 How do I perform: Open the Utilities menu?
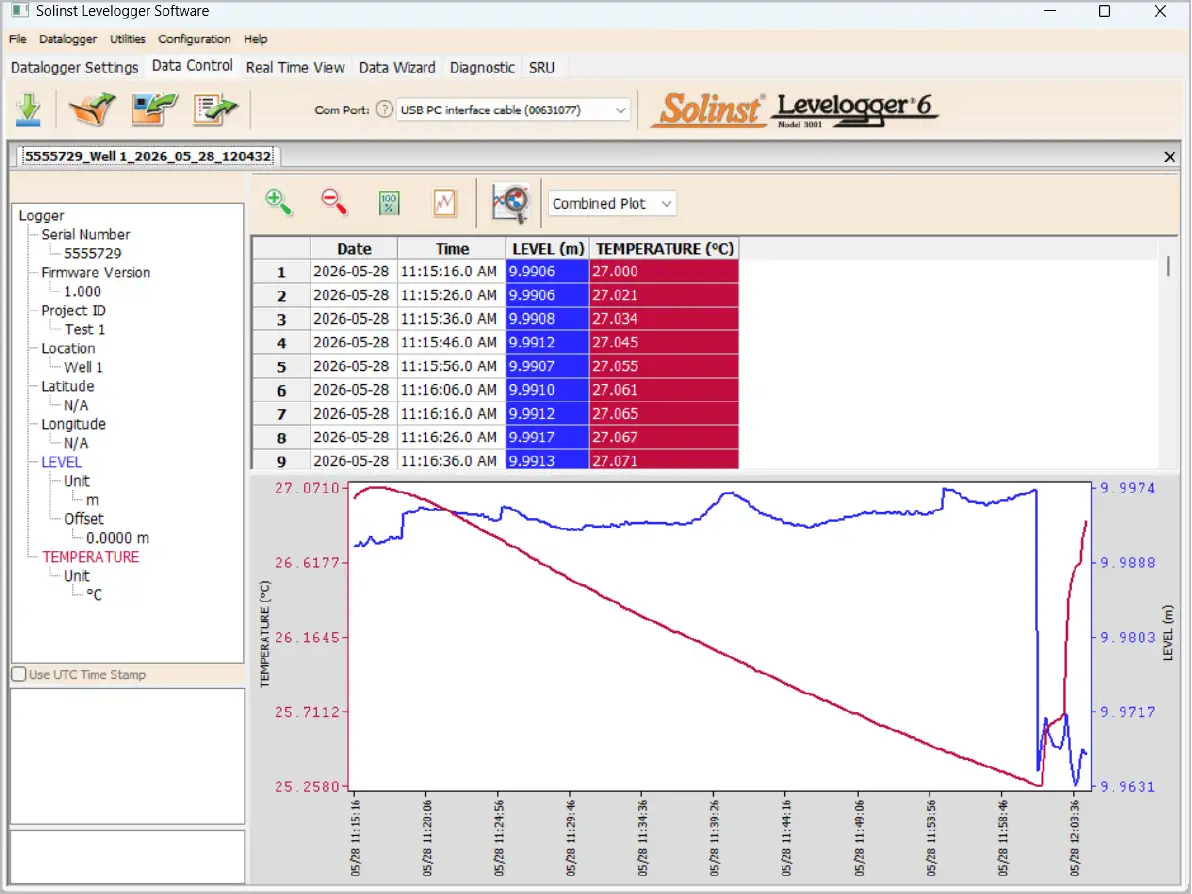128,39
